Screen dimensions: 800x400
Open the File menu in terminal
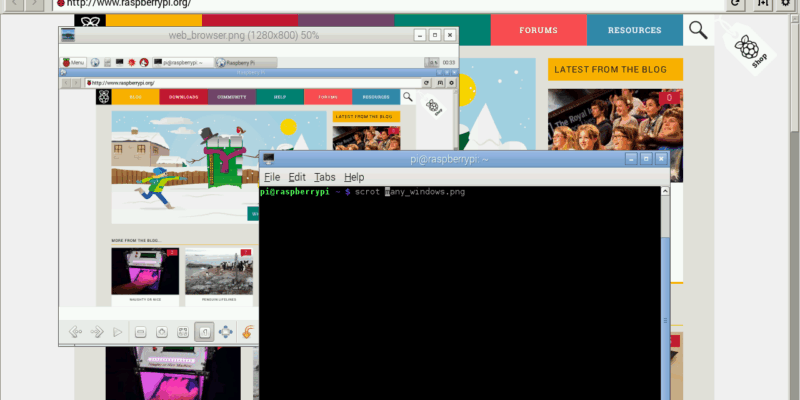click(271, 177)
